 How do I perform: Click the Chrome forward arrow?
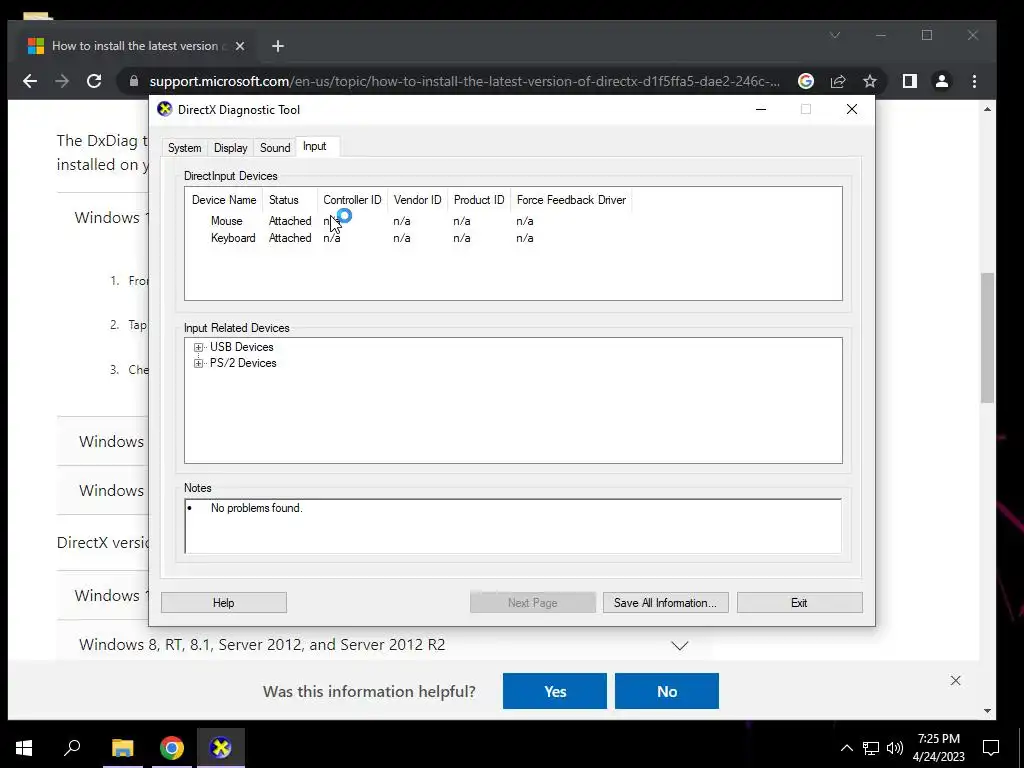click(62, 81)
